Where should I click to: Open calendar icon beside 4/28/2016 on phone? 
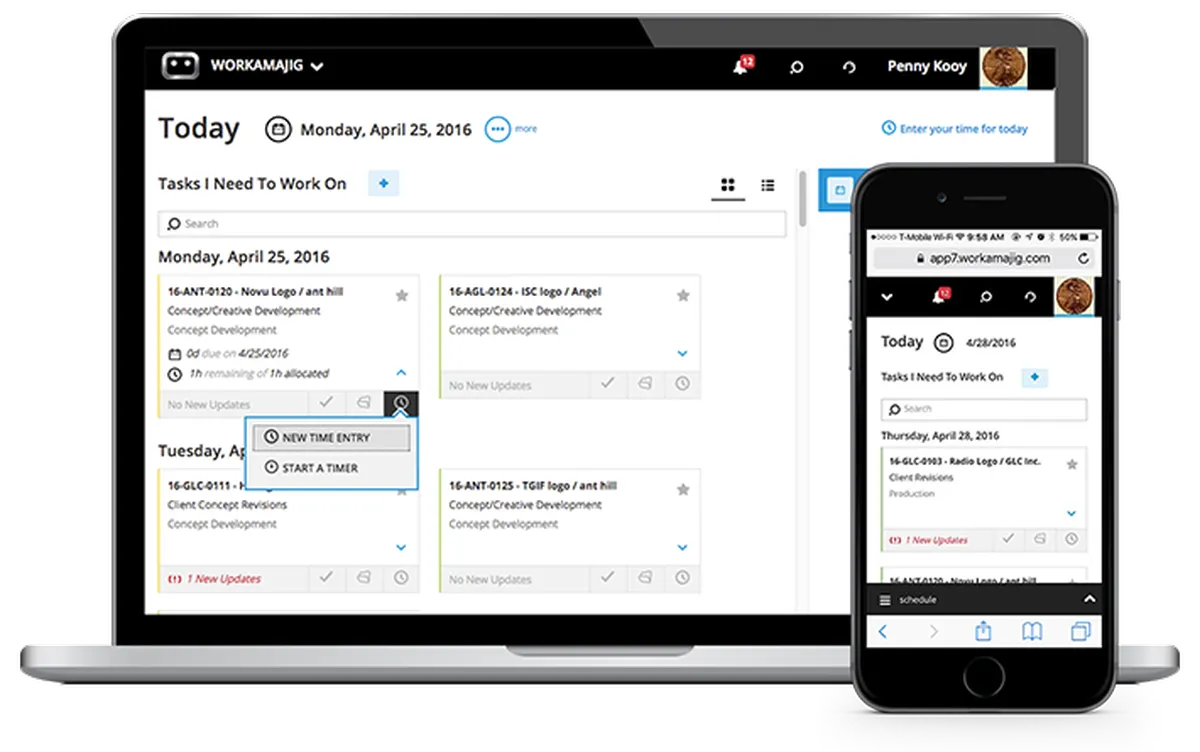pos(942,343)
